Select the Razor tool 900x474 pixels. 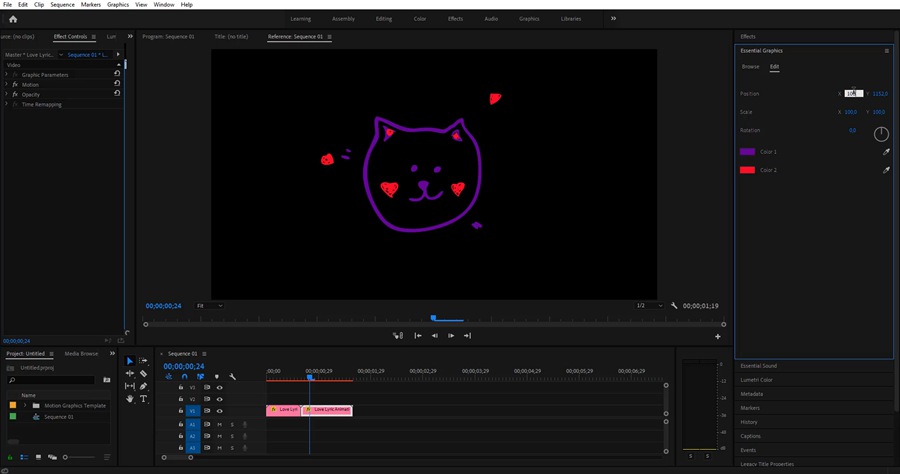click(143, 374)
